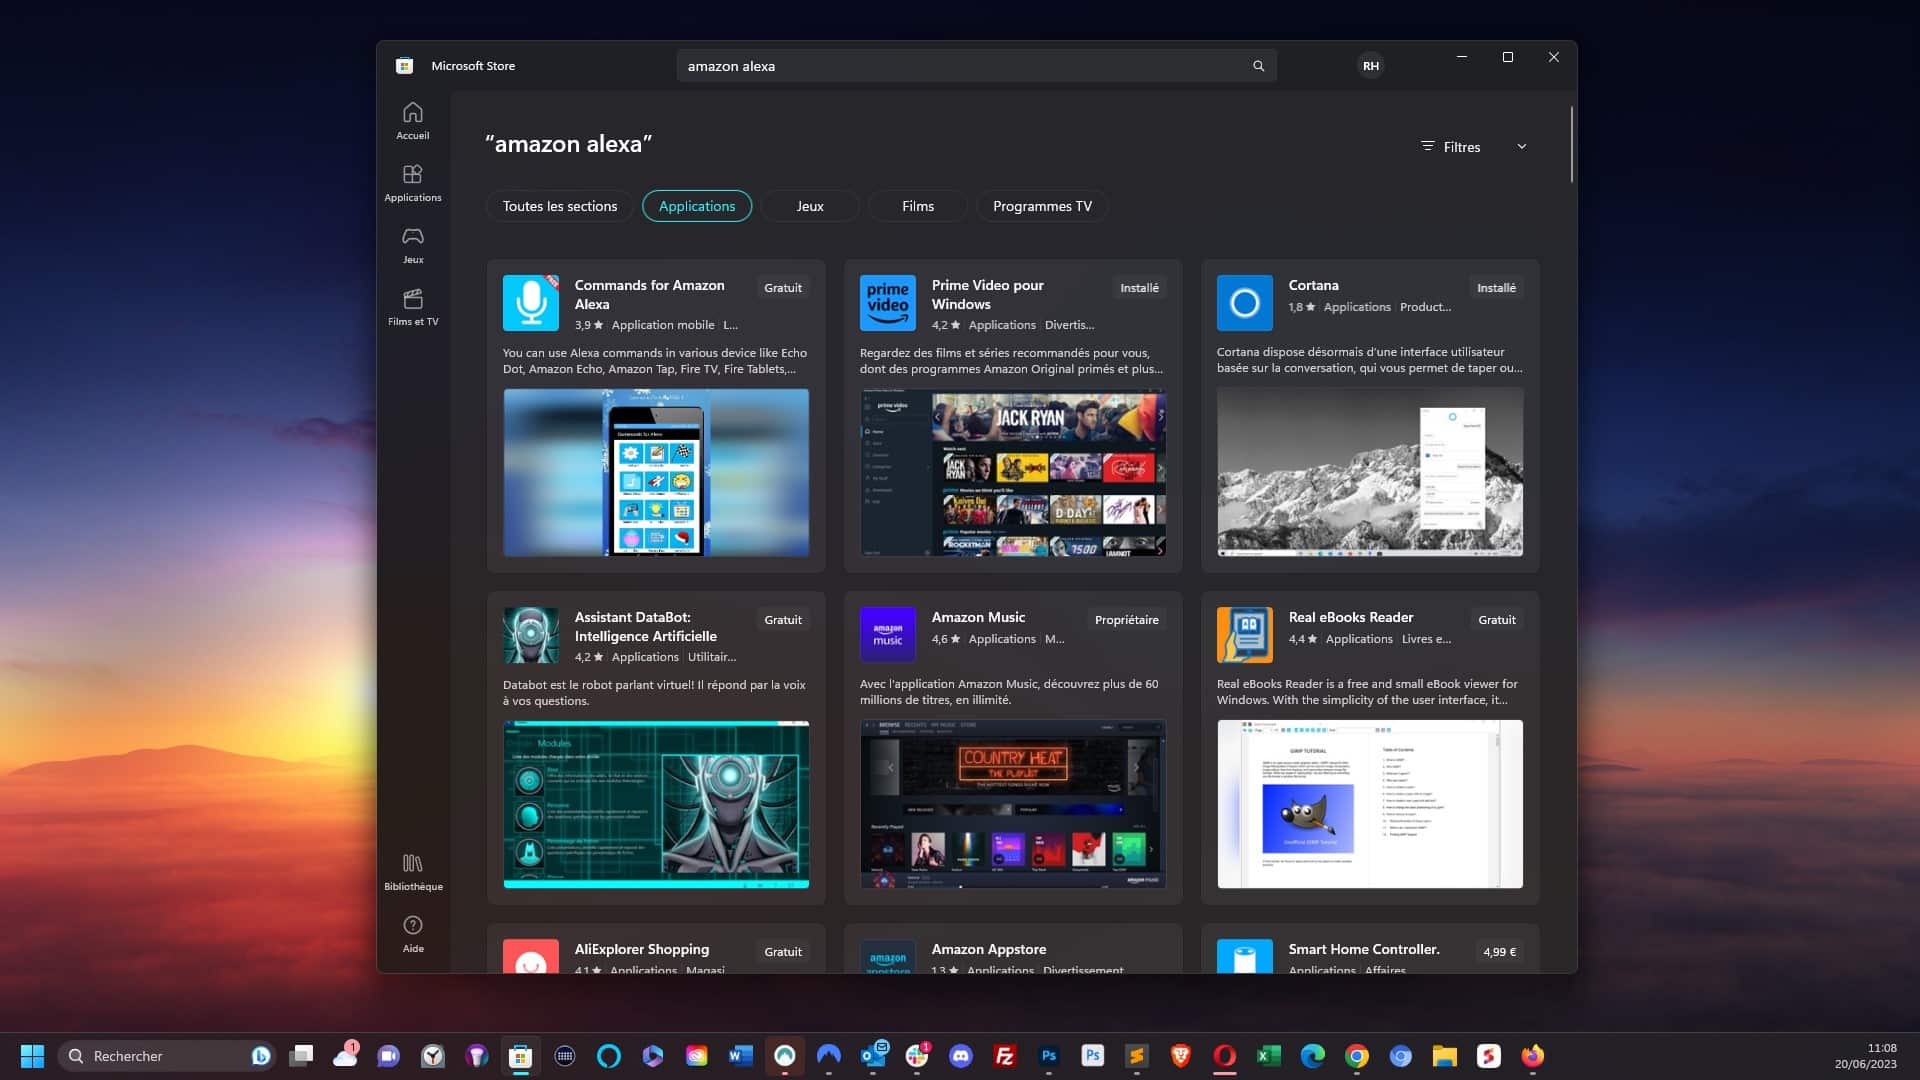Image resolution: width=1920 pixels, height=1080 pixels.
Task: Open Commands for Amazon Alexa app icon
Action: (x=531, y=303)
